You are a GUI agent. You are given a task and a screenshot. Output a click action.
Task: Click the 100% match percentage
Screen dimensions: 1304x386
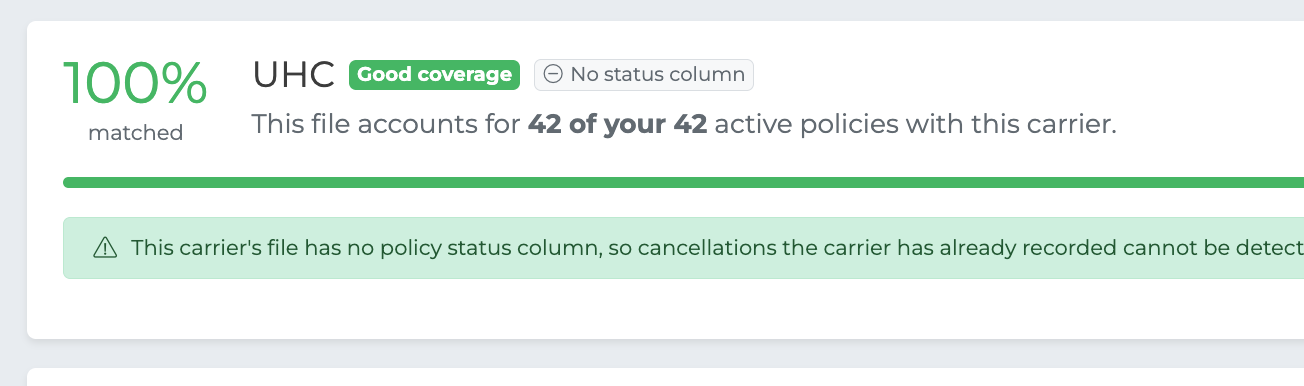tap(136, 84)
